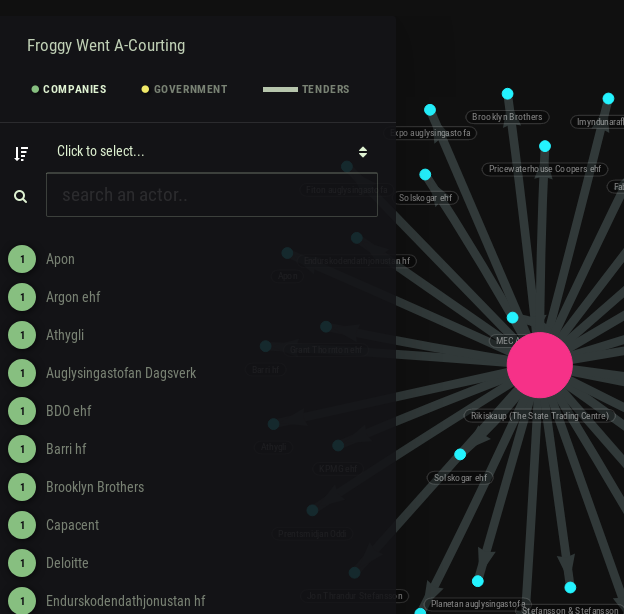Click the count badge beside Barri hf
The width and height of the screenshot is (624, 614).
click(22, 449)
